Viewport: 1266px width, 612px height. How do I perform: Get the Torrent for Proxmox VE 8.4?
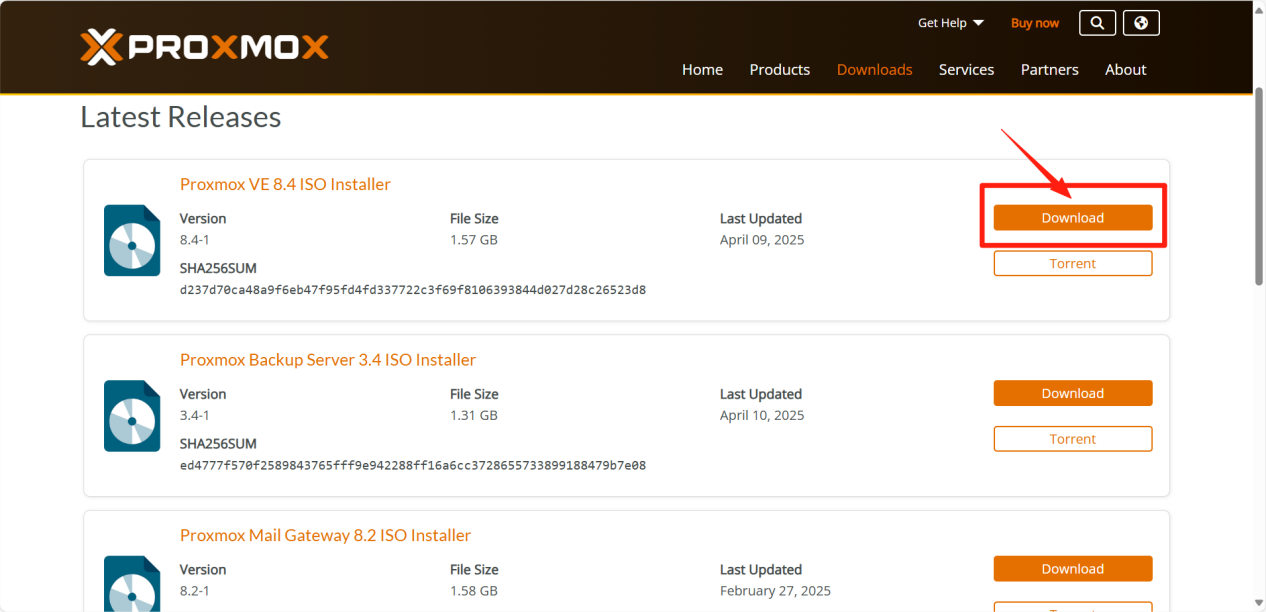tap(1073, 263)
